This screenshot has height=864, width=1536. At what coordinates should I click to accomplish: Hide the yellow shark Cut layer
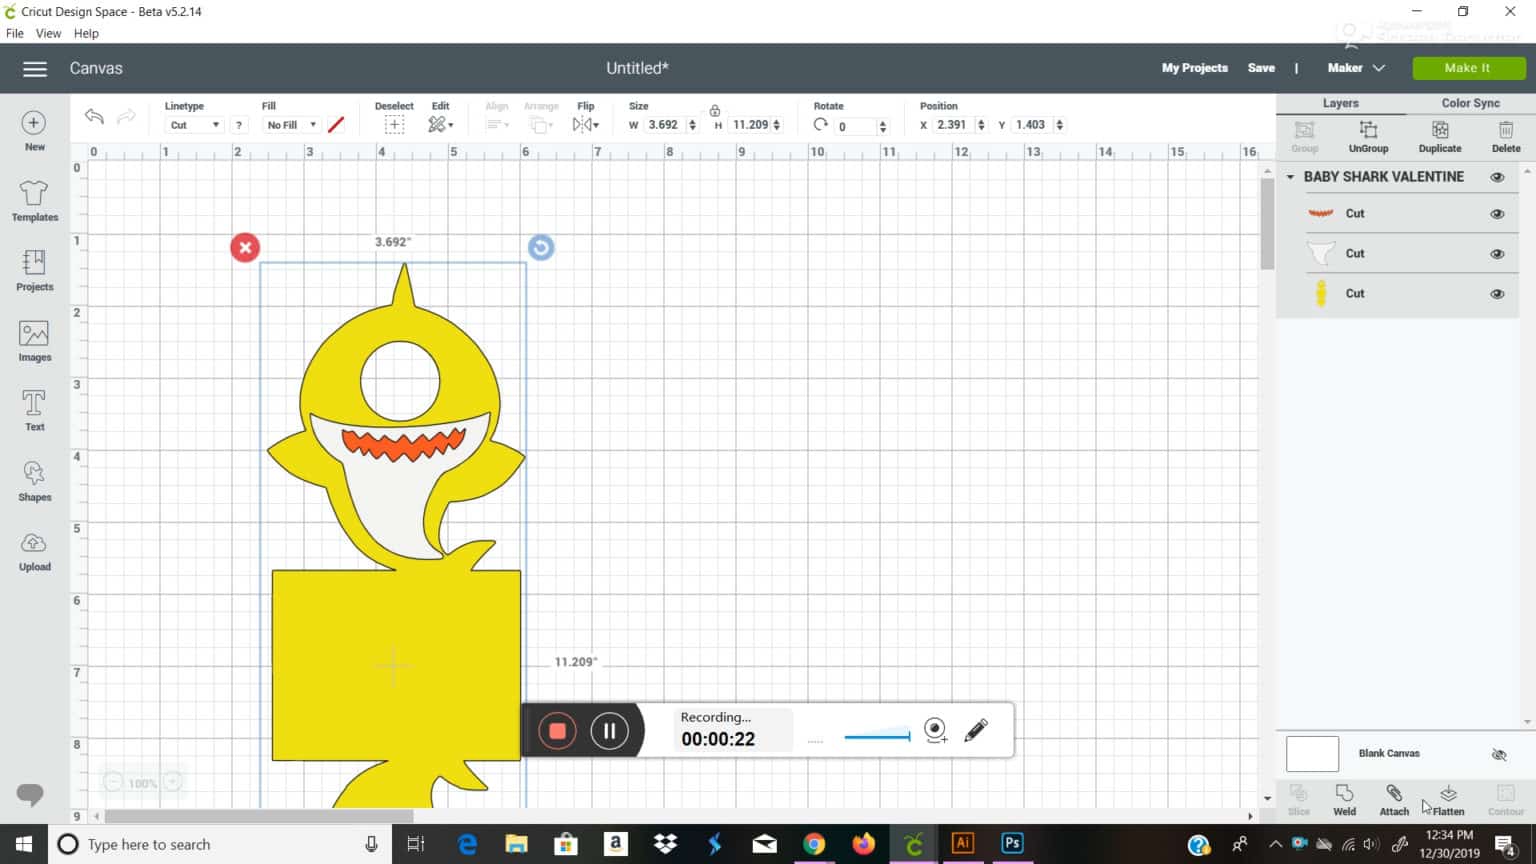[1497, 294]
